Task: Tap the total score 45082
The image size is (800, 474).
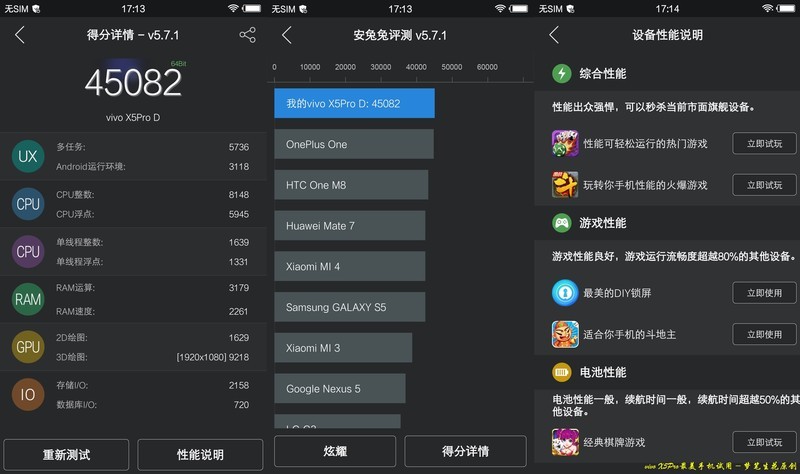Action: point(133,83)
